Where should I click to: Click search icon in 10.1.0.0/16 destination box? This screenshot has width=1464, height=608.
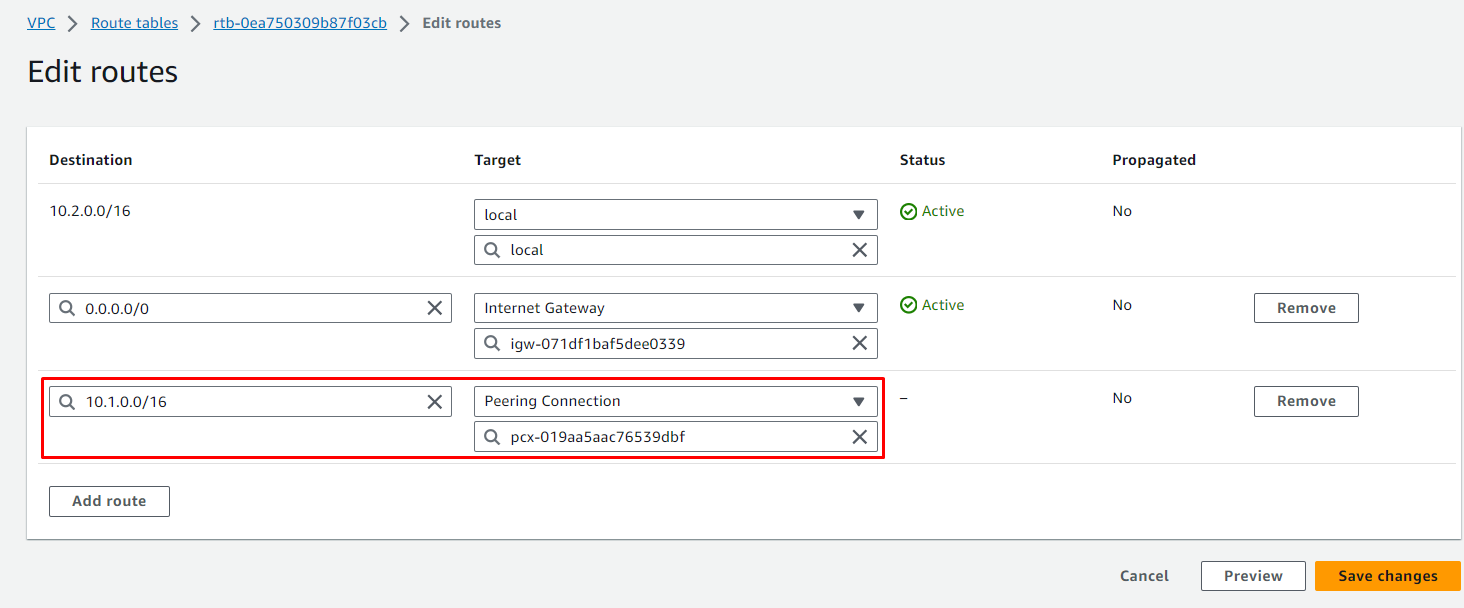(67, 401)
